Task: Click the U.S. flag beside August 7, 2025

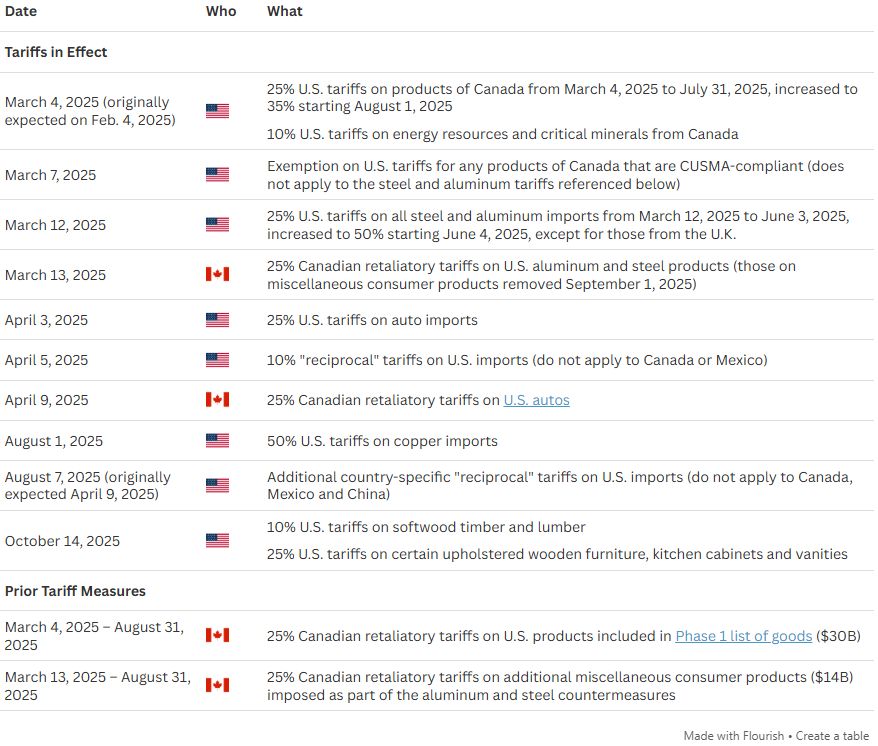Action: [217, 486]
